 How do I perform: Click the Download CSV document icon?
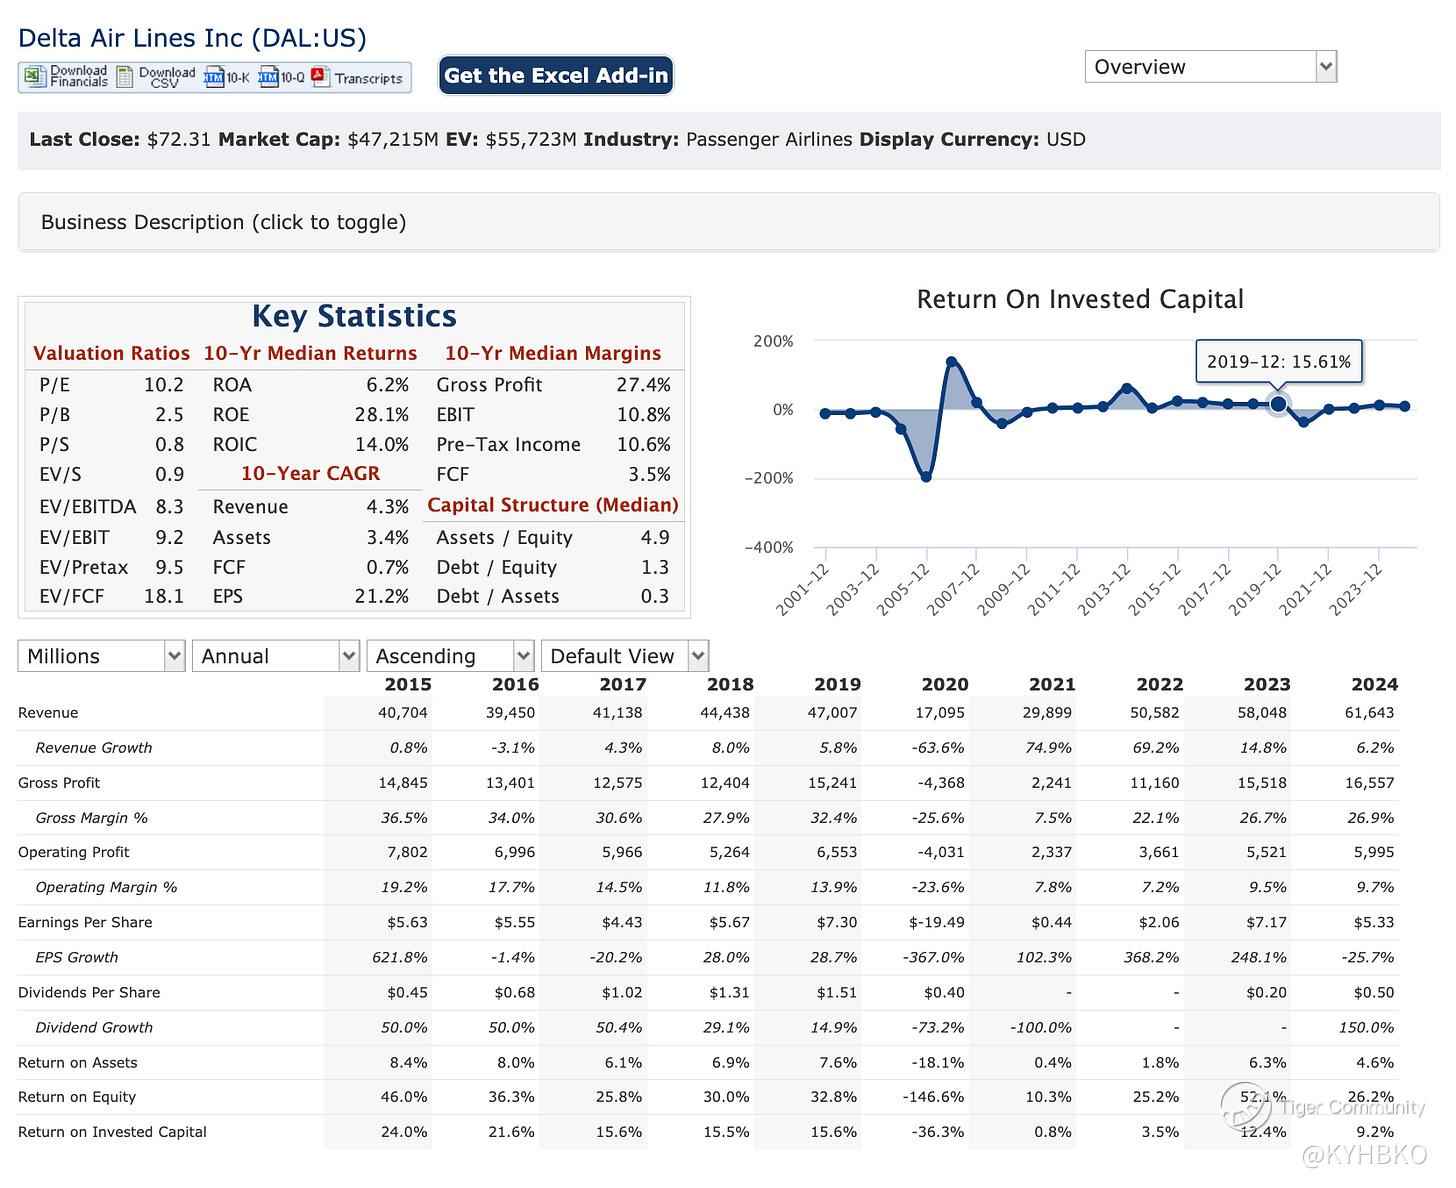pos(125,77)
